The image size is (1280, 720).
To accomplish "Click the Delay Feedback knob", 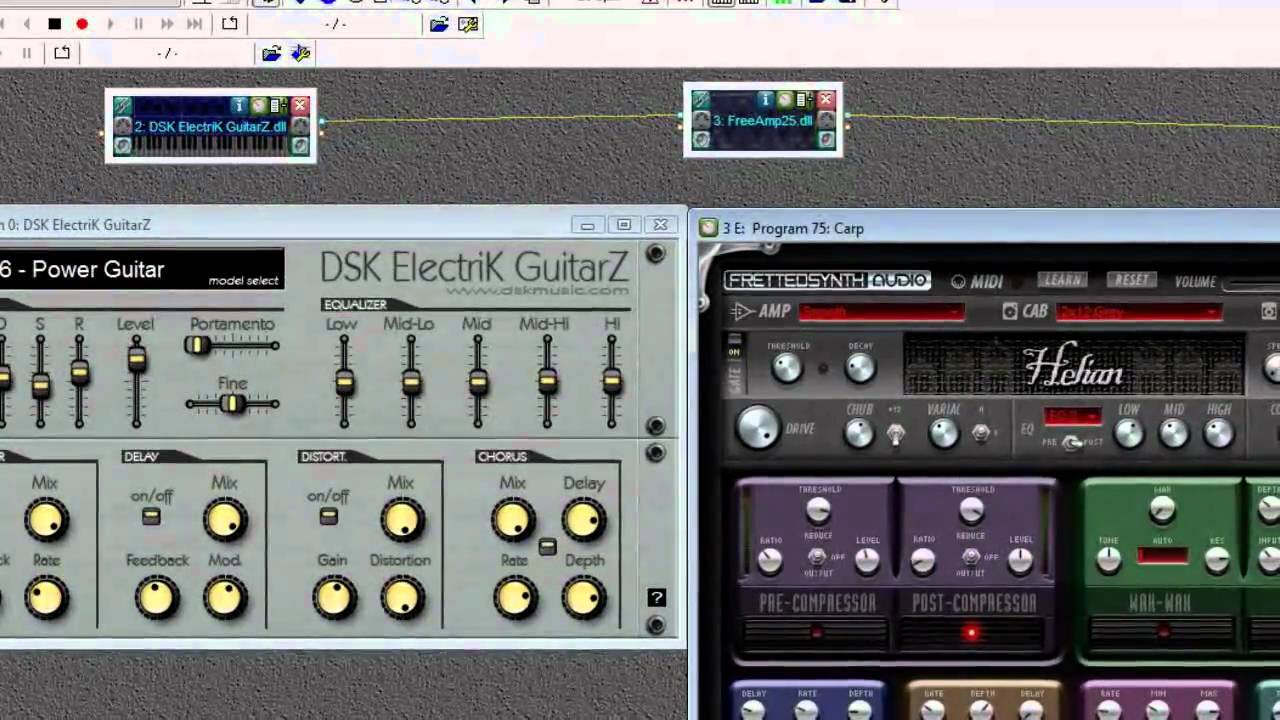I will tap(156, 597).
